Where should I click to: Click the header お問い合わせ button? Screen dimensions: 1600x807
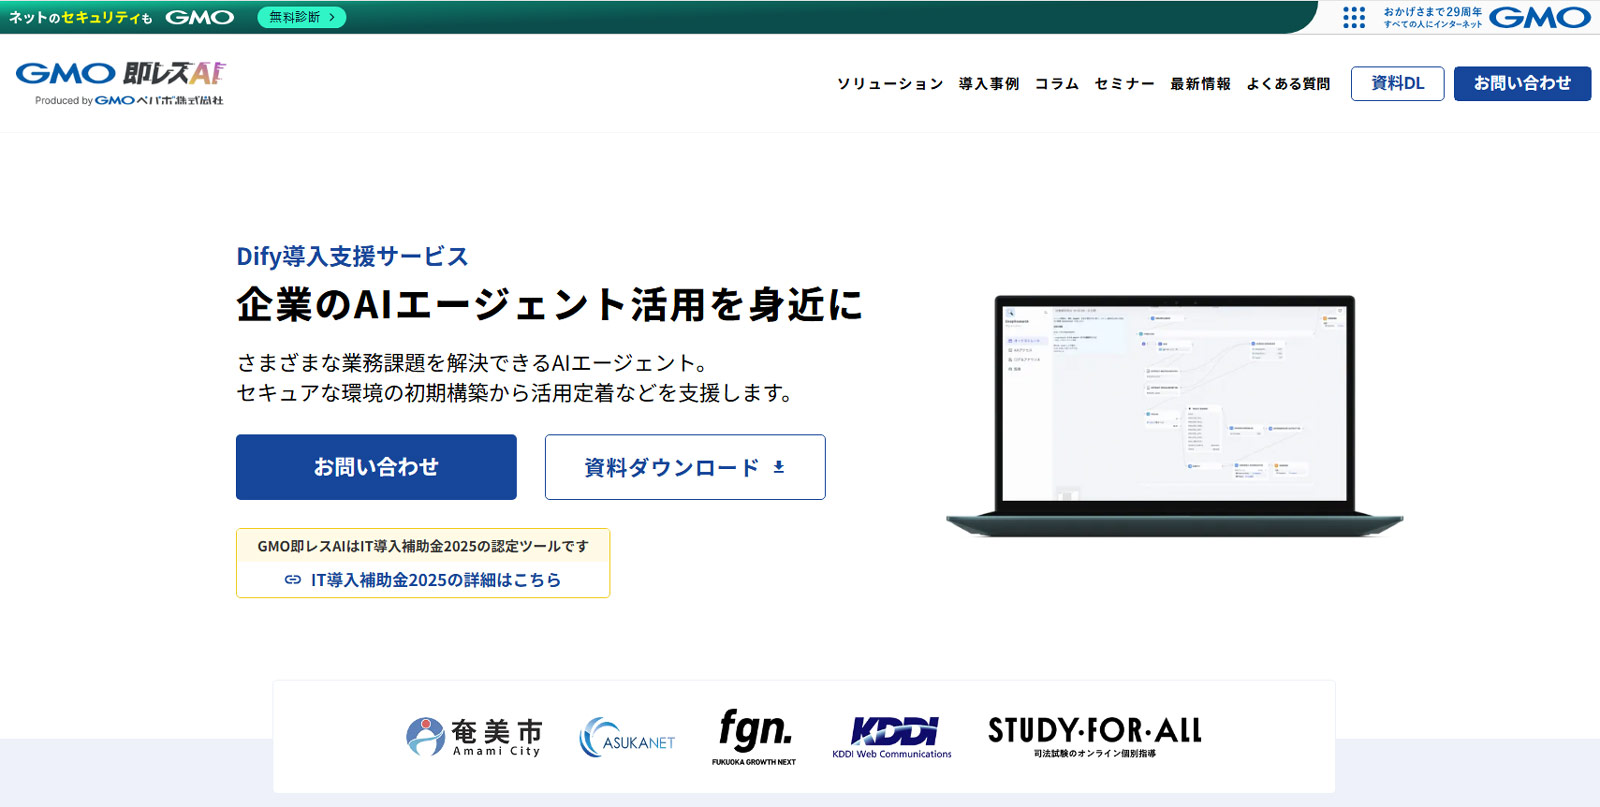(1522, 84)
